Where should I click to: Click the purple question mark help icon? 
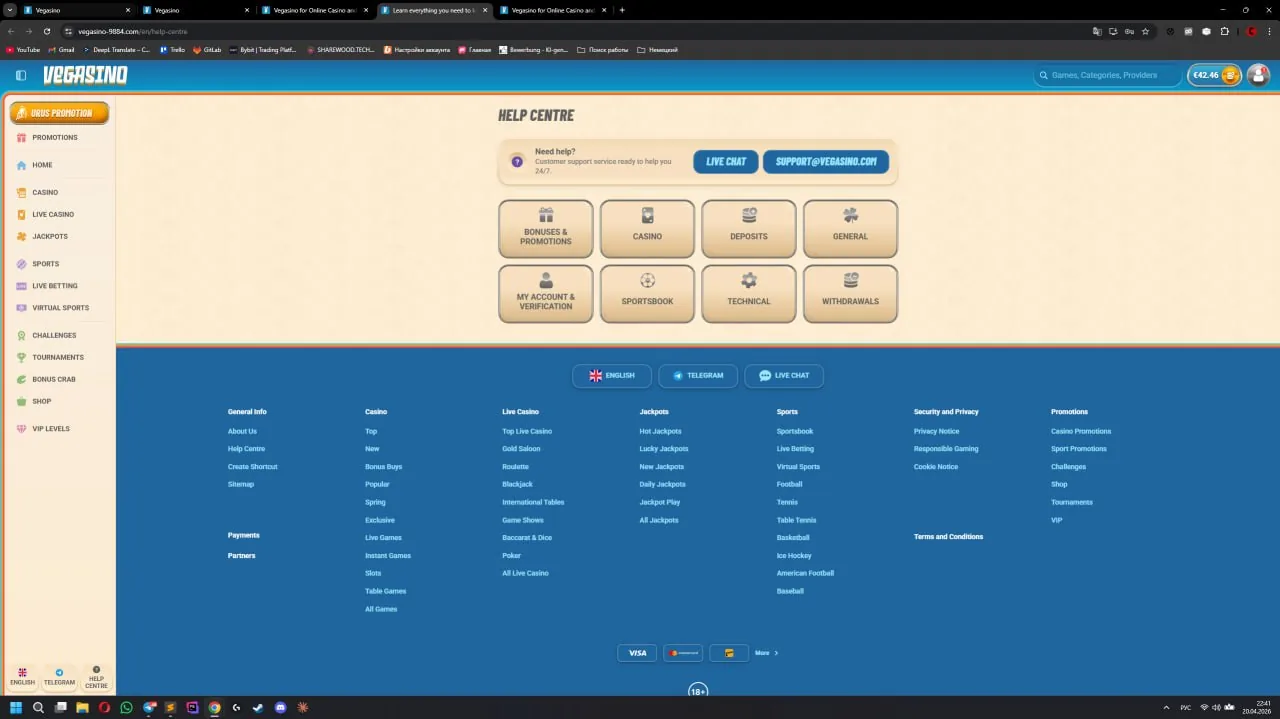tap(517, 161)
